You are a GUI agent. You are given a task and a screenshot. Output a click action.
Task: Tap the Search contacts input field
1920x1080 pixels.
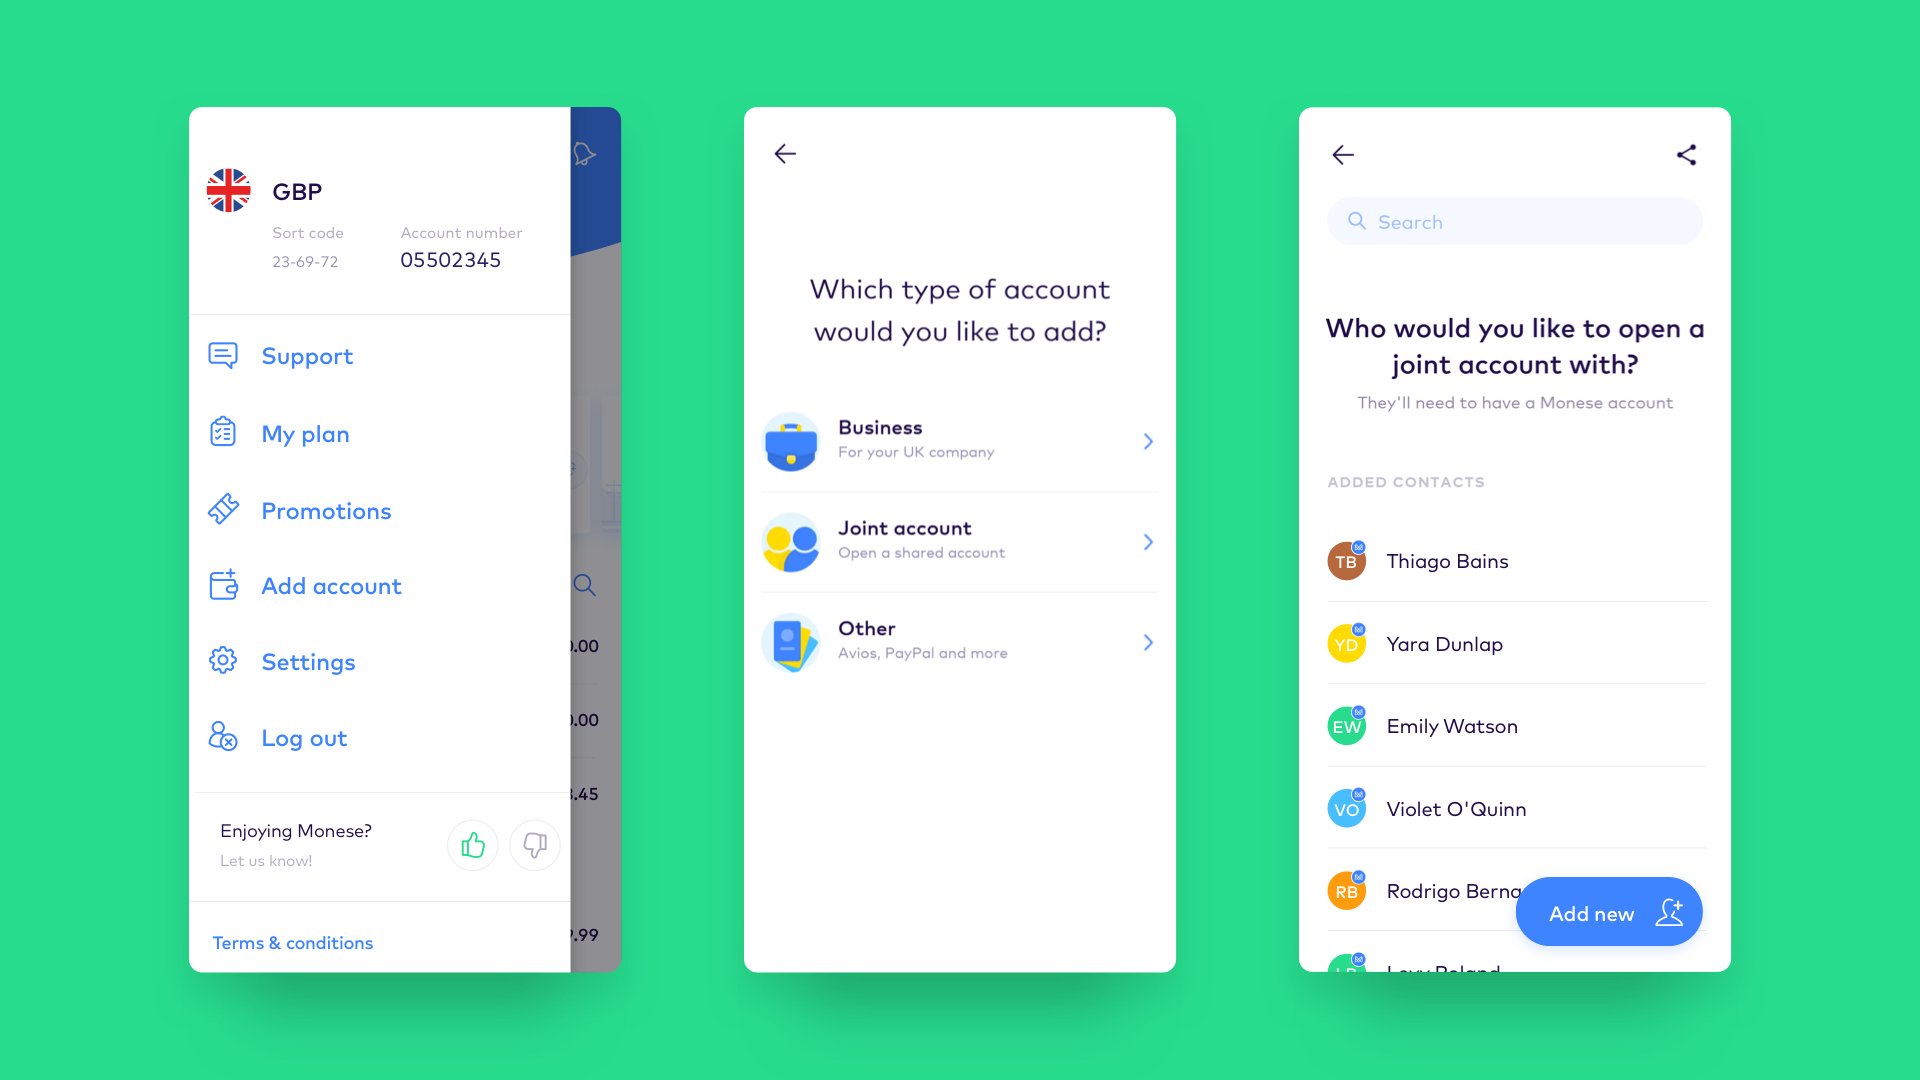[1514, 220]
